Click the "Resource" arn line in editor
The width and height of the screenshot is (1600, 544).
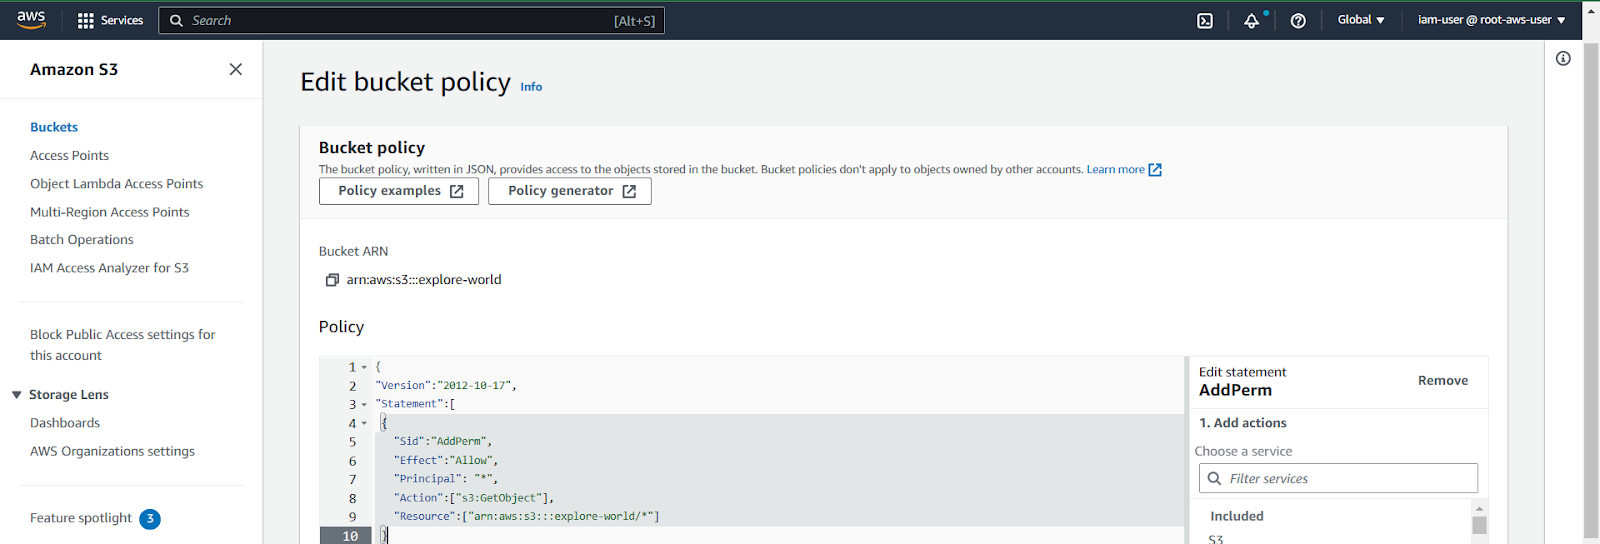(527, 517)
